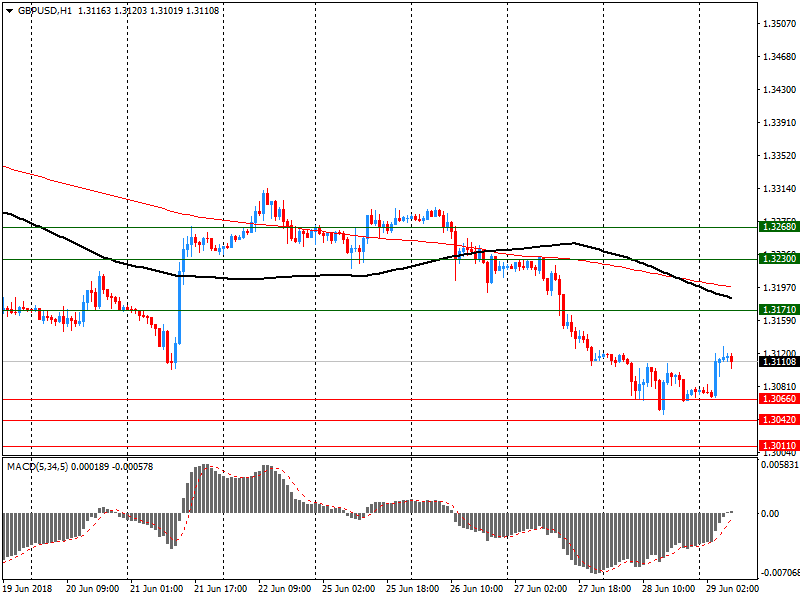Image resolution: width=800 pixels, height=600 pixels.
Task: Select the 1.32300 level price tag
Action: coord(778,259)
